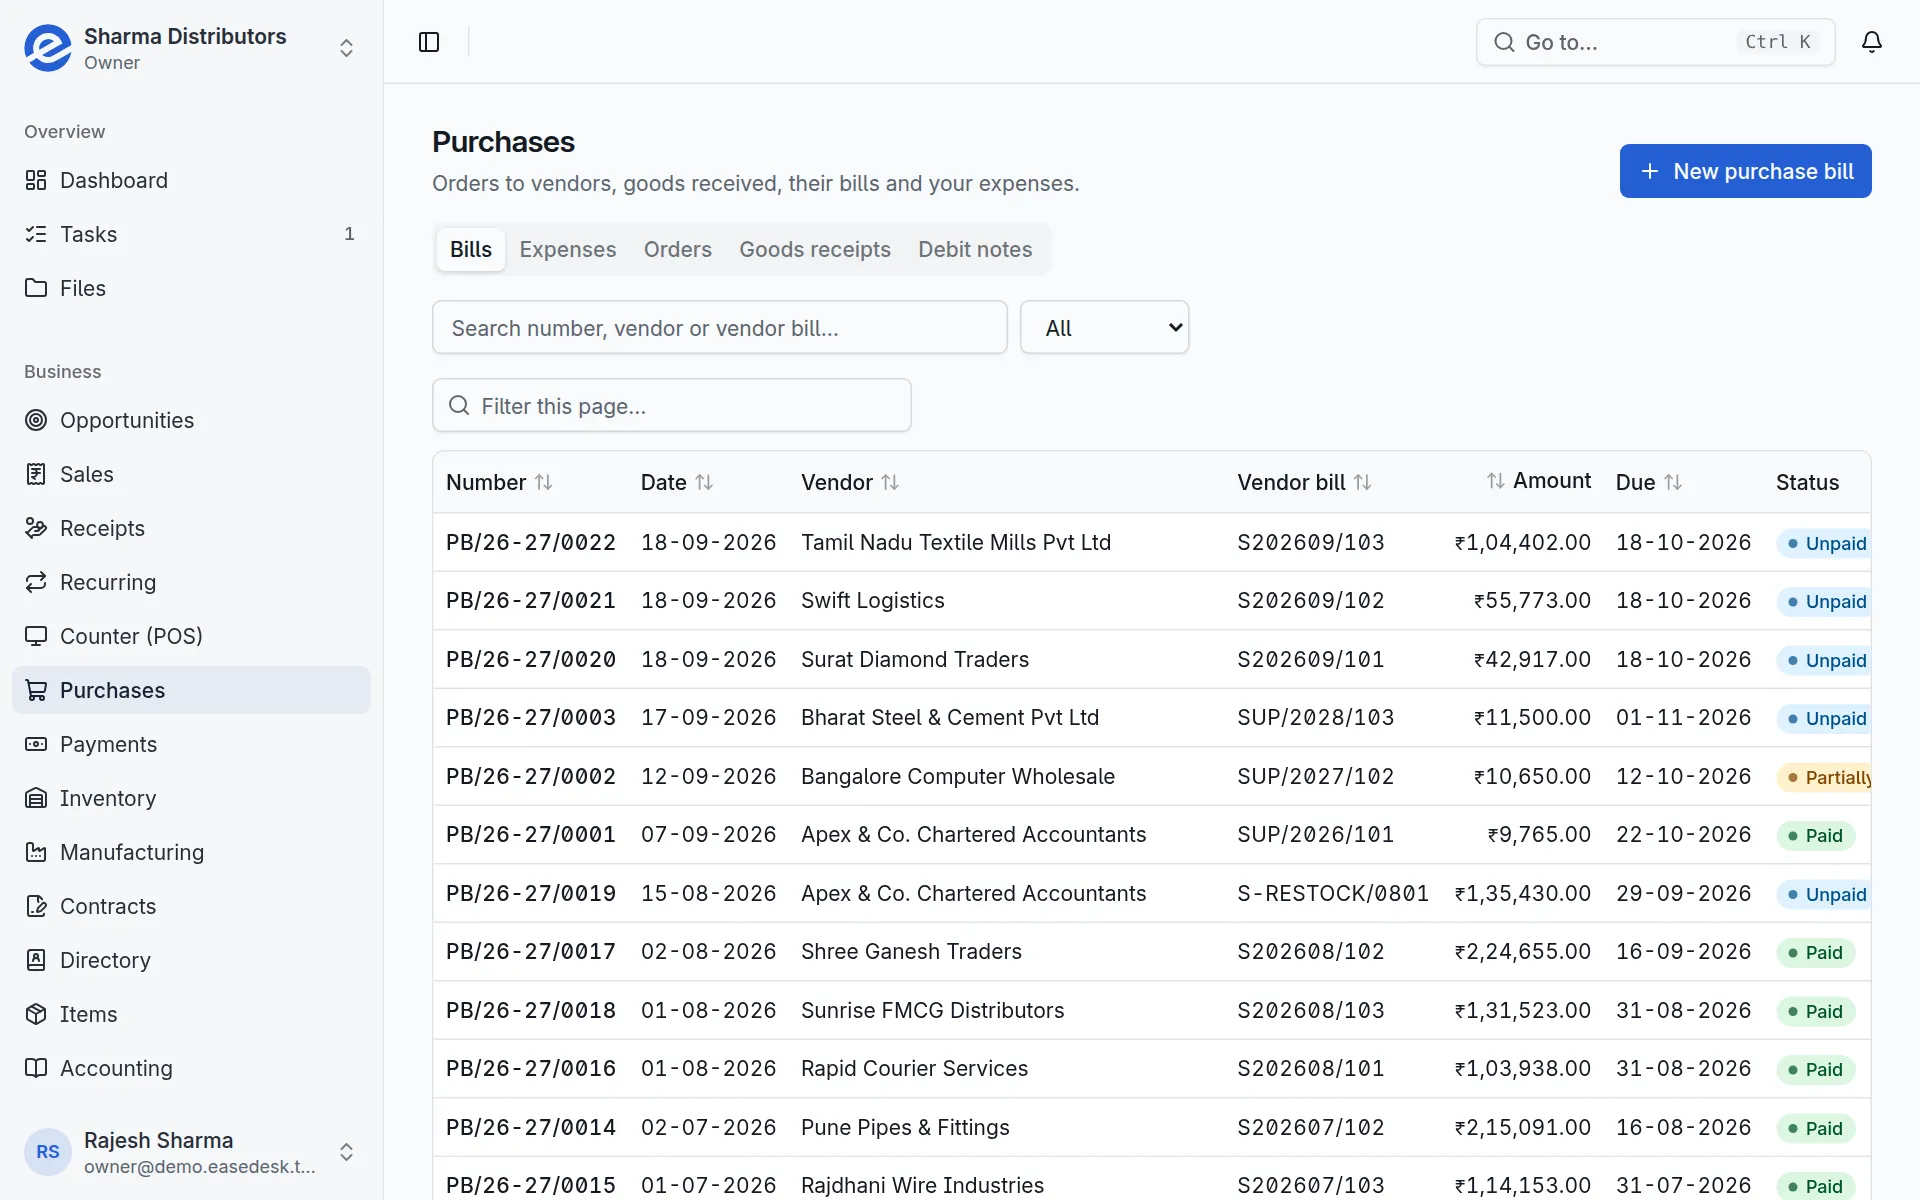Open bill PB/26-27/0002
1920x1200 pixels.
531,776
